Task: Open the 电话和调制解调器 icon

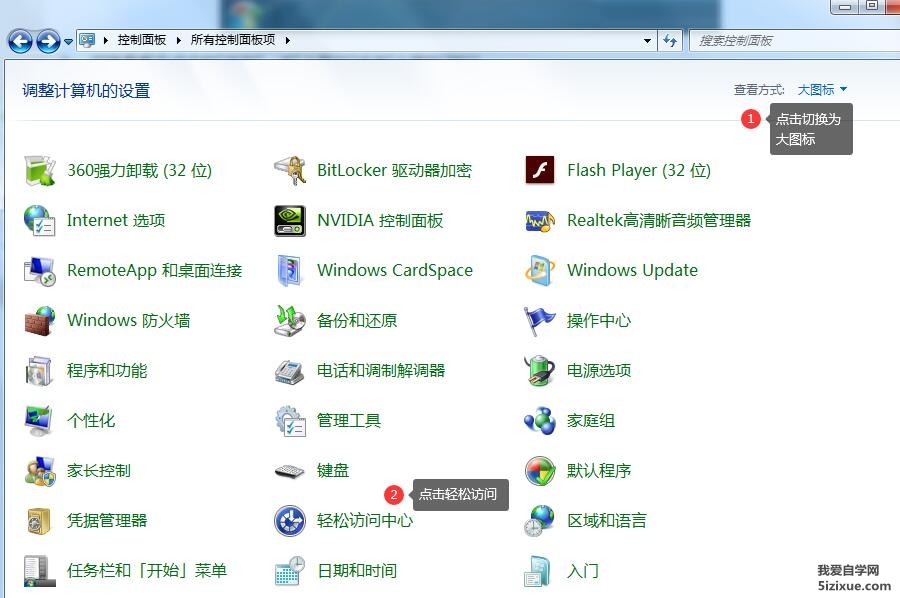Action: click(x=290, y=371)
